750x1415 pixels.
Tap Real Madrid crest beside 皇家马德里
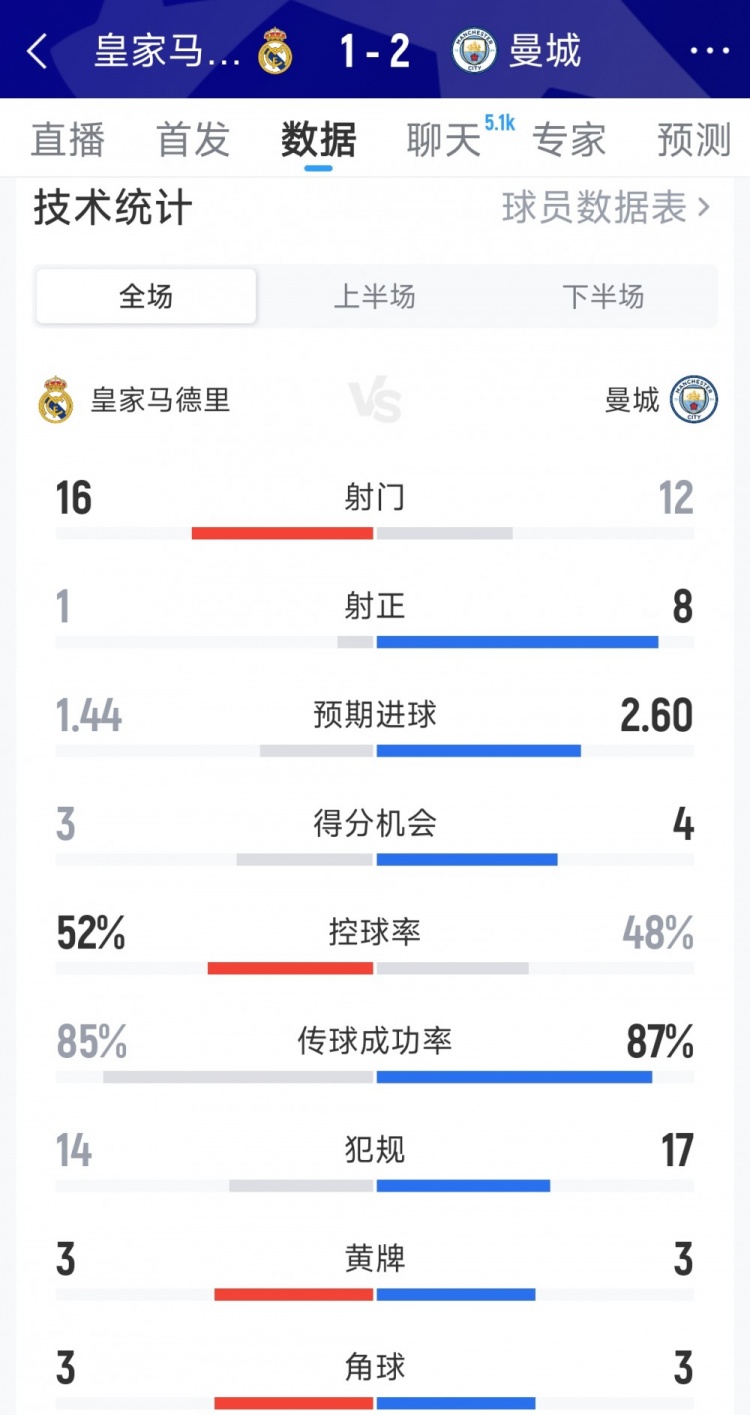pos(56,400)
